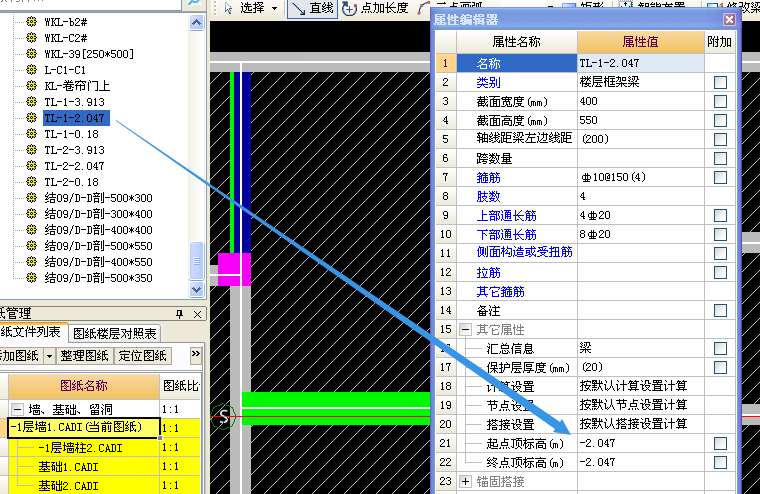Viewport: 760px width, 494px height.
Task: Click the gear icon beside 结09/D-D剖-500*550
Action: 32,246
